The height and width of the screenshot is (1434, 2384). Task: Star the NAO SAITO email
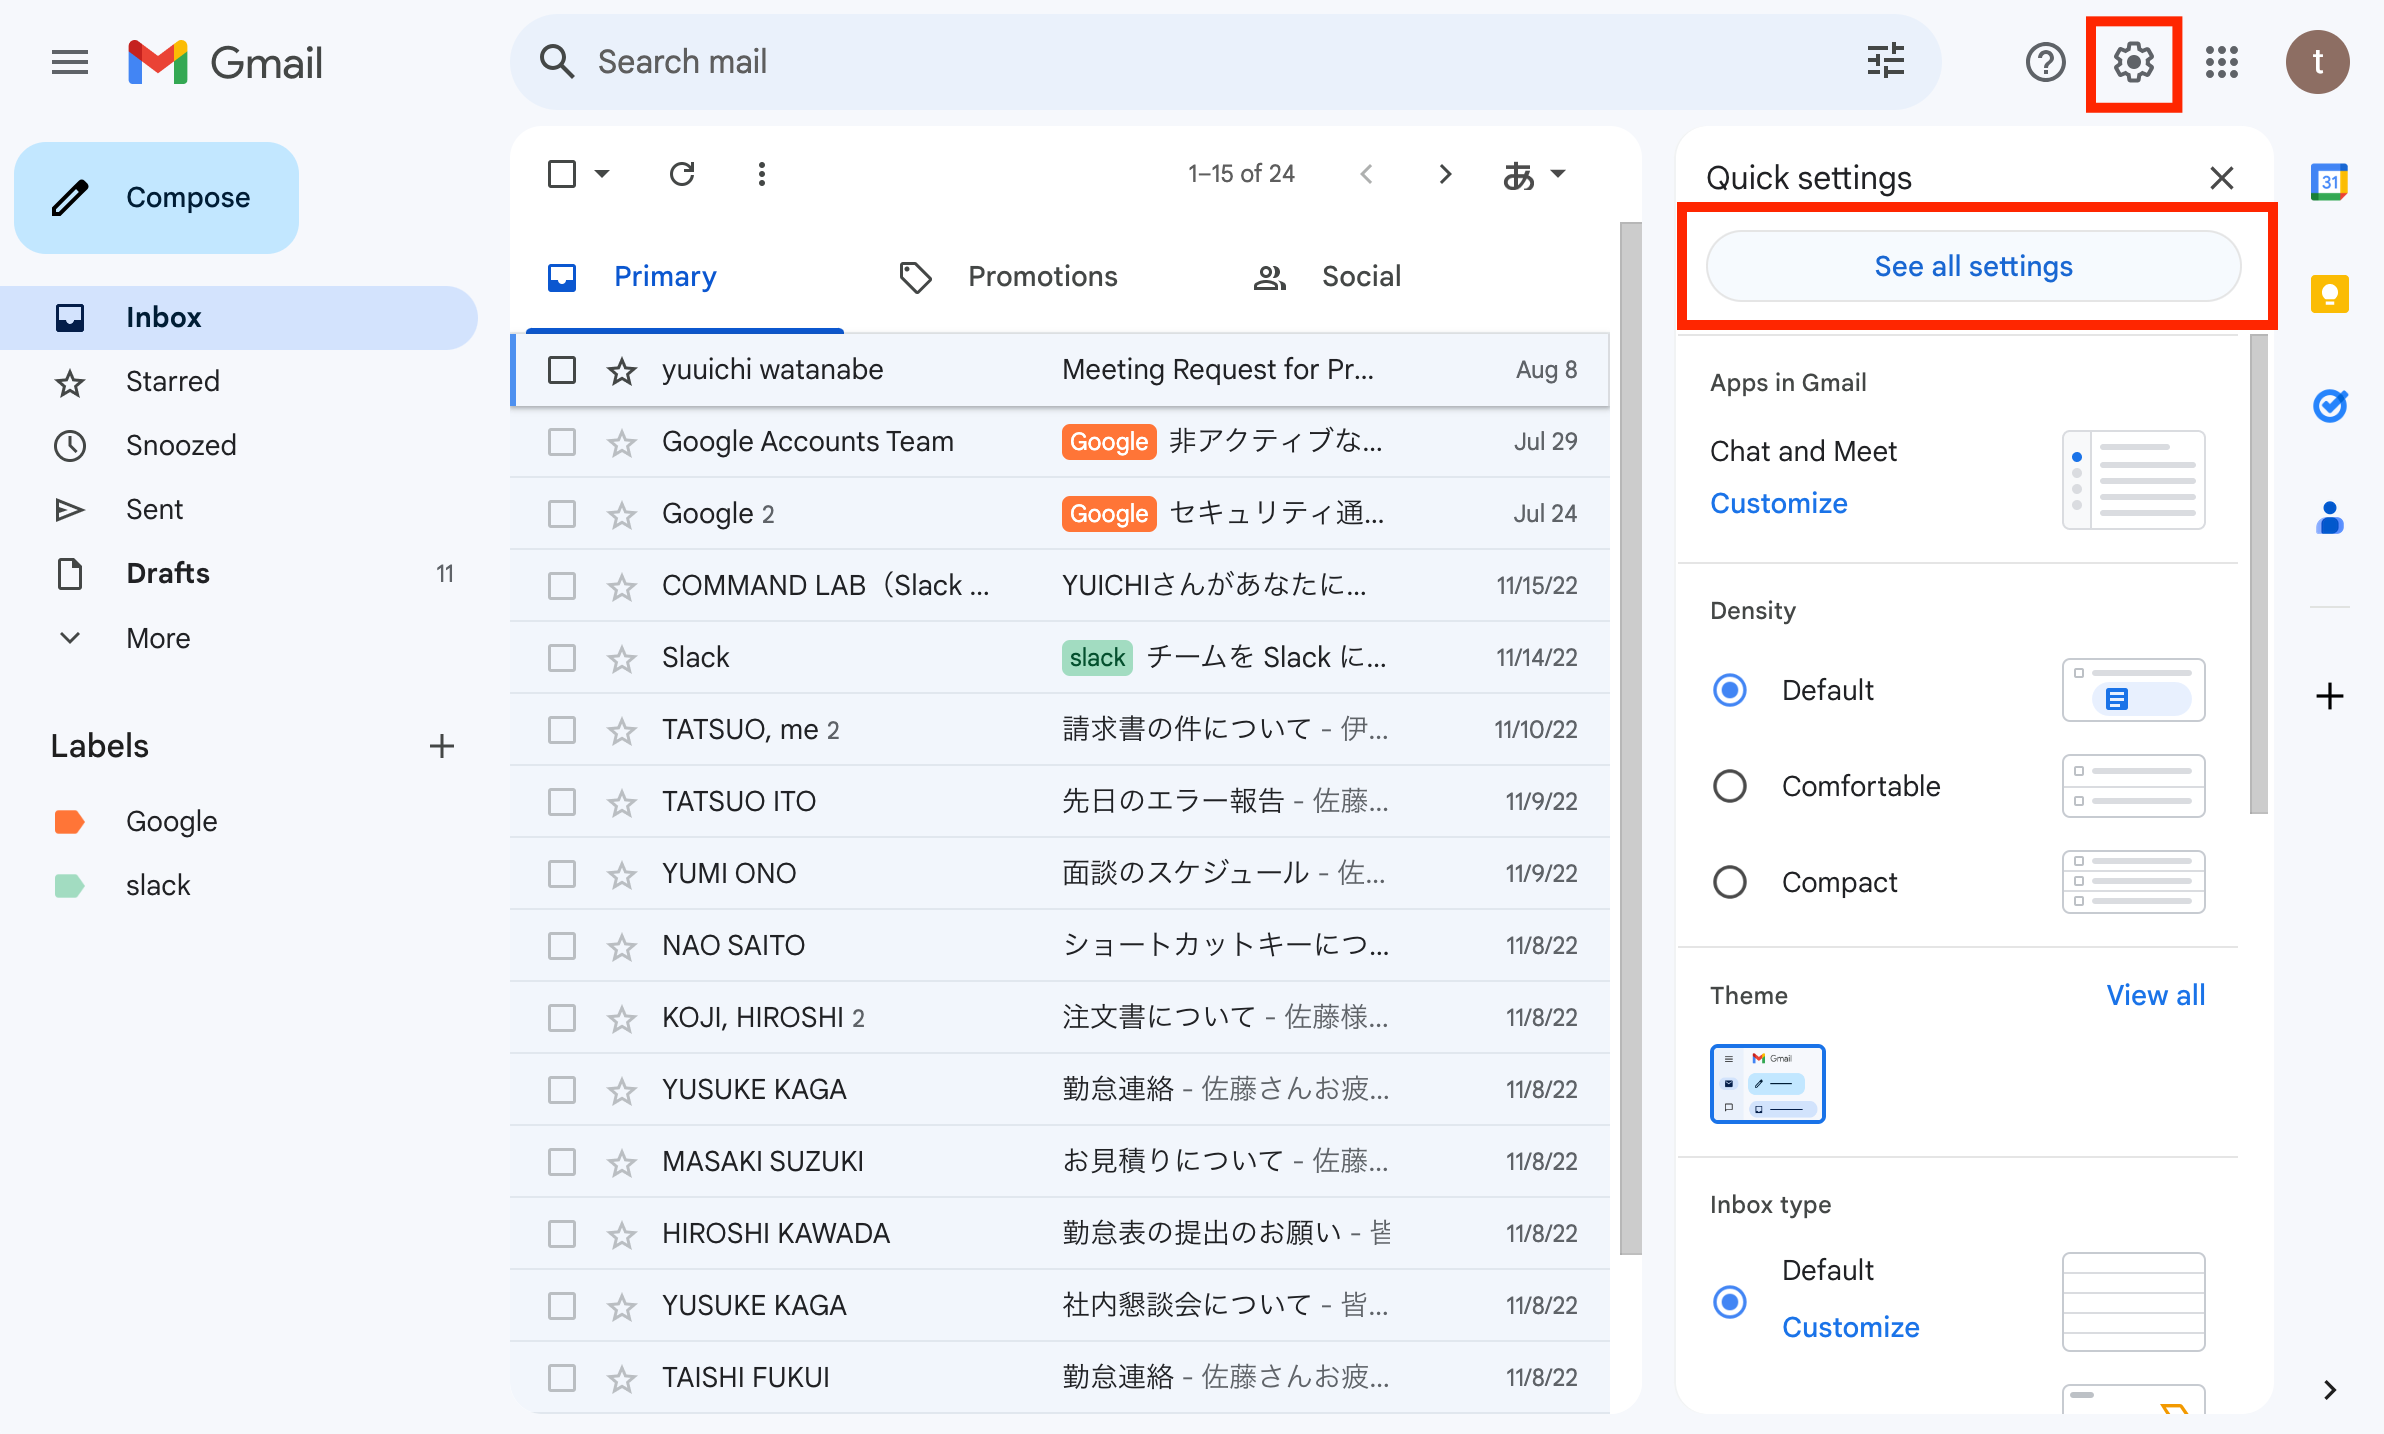click(622, 946)
